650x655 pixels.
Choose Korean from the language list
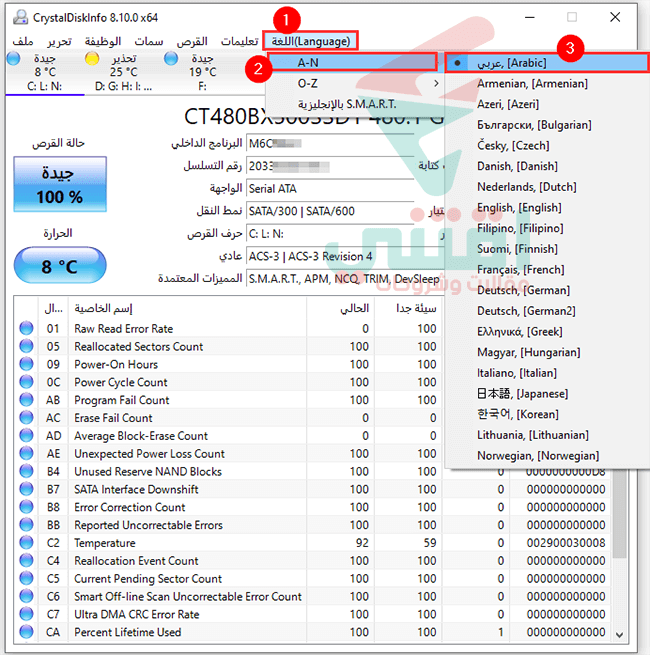pyautogui.click(x=547, y=414)
